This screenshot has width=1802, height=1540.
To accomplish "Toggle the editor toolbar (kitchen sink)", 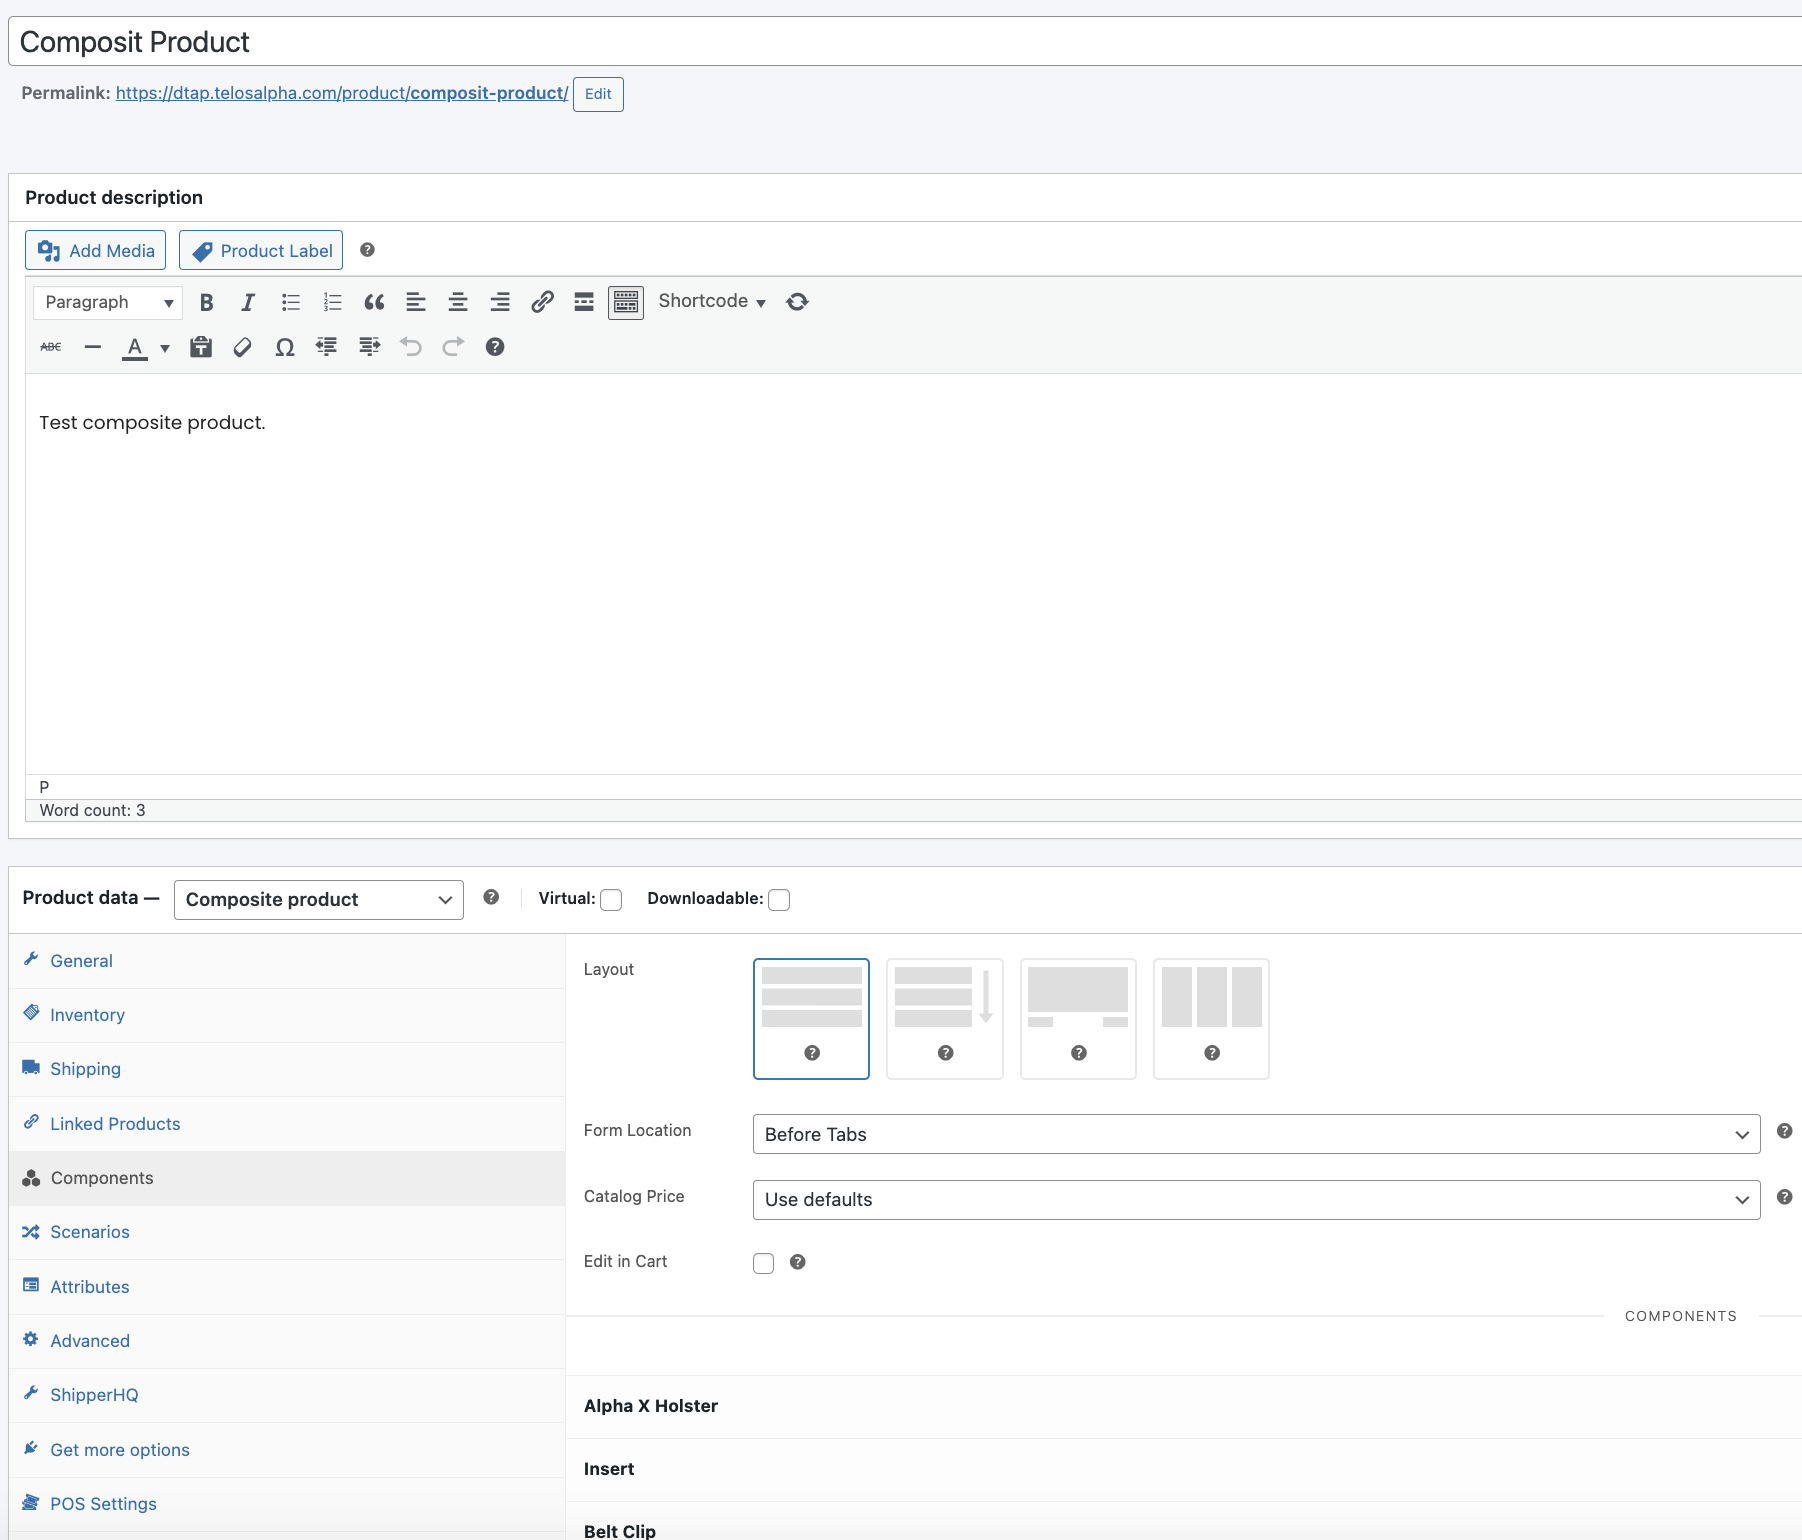I will (x=626, y=302).
